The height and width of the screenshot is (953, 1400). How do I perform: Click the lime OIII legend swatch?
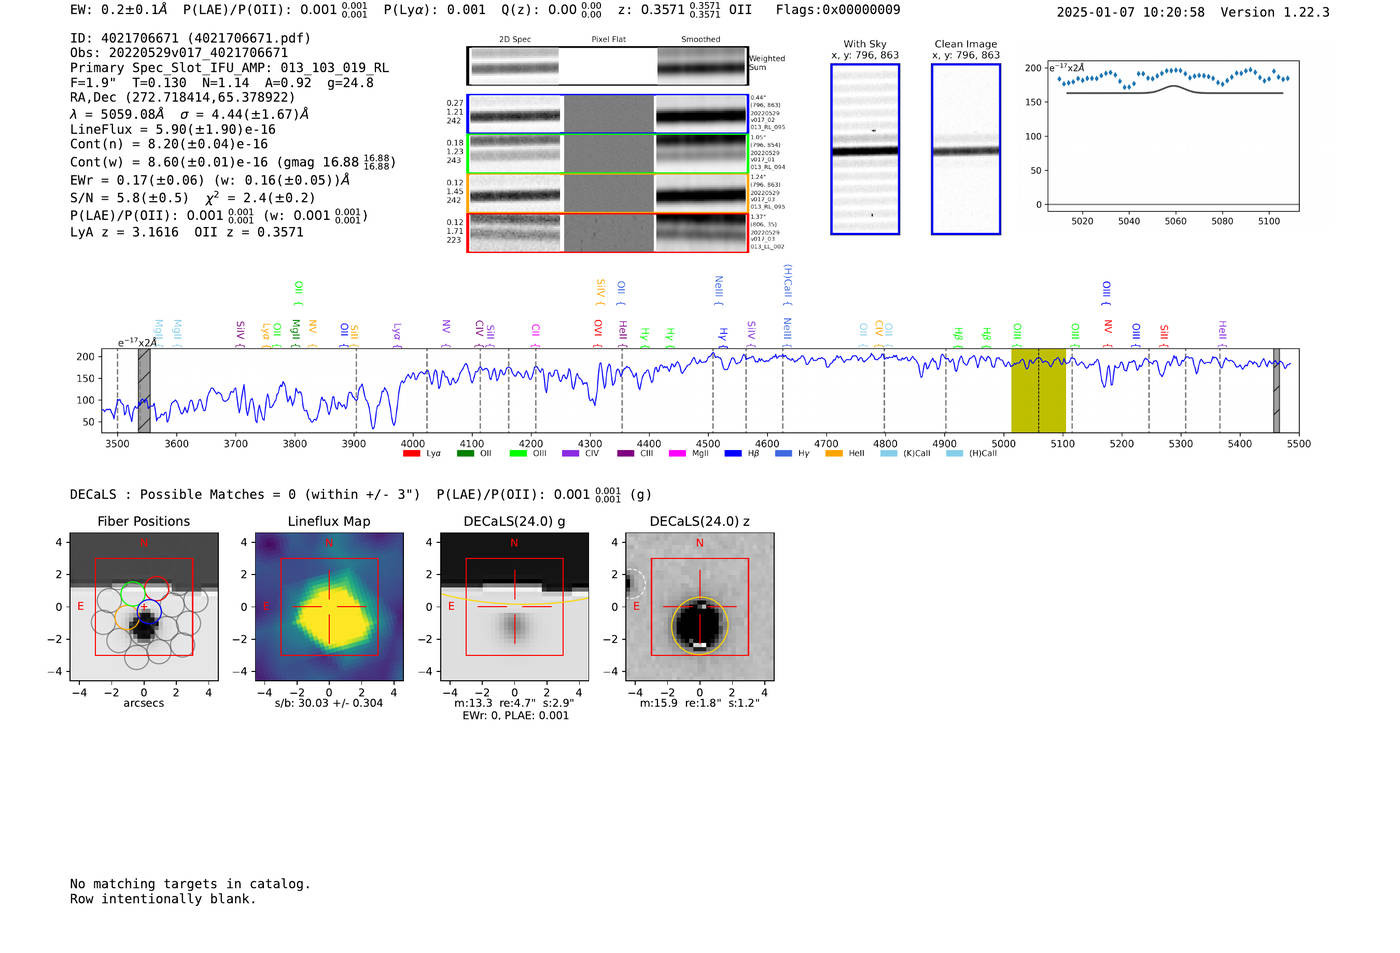(518, 454)
